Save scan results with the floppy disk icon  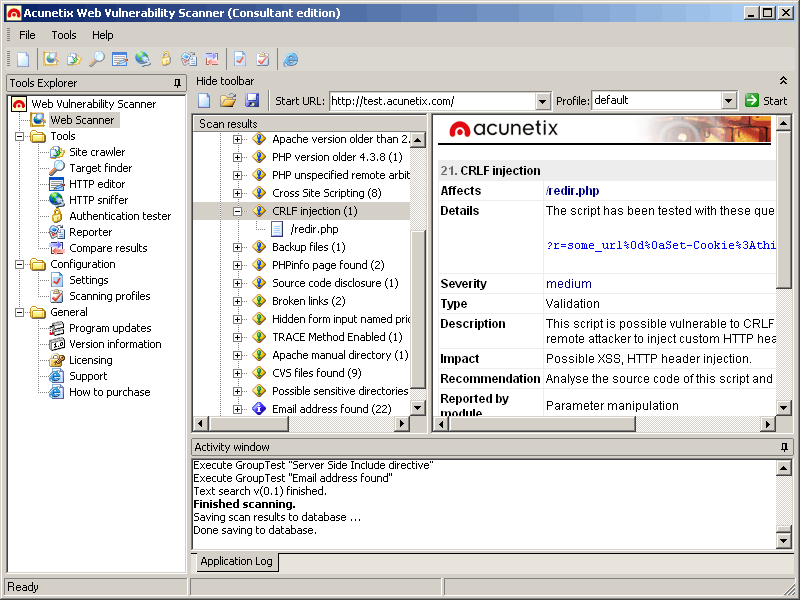(252, 101)
